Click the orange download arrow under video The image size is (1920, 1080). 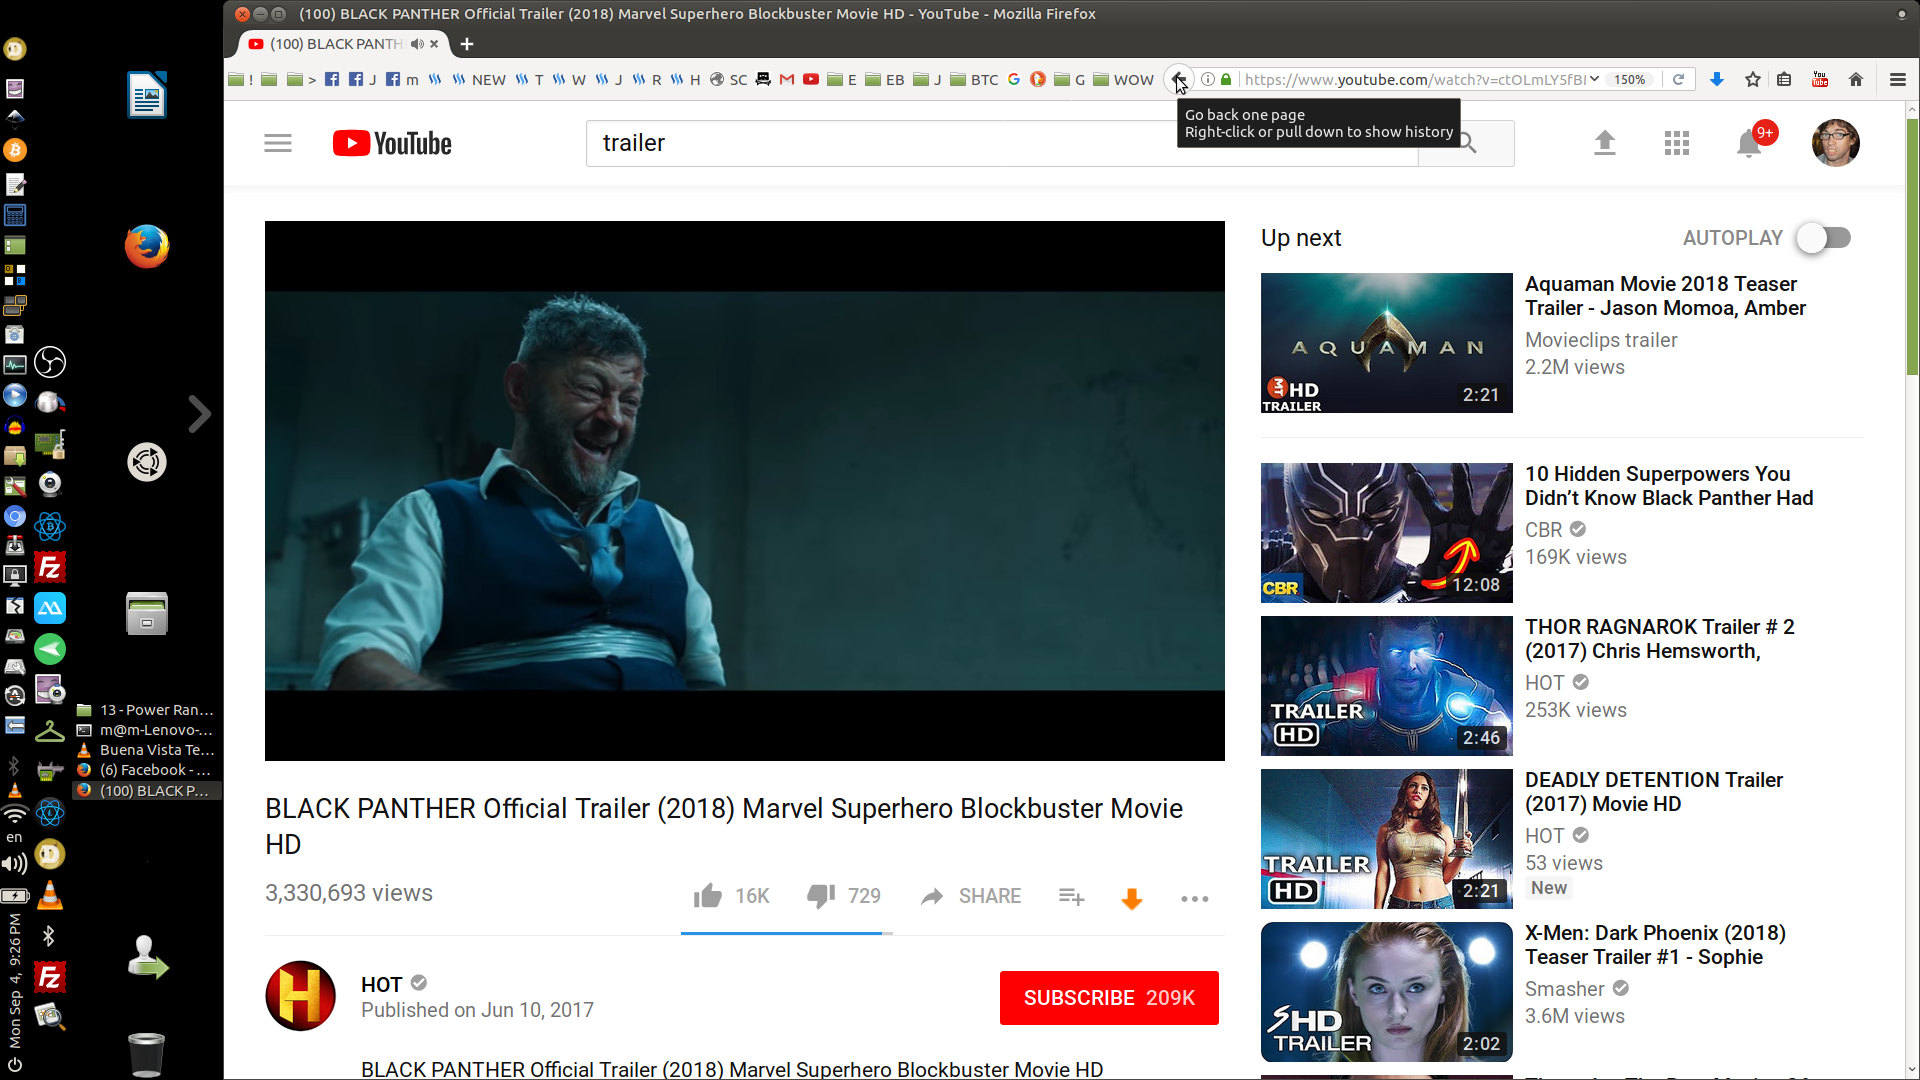tap(1132, 899)
